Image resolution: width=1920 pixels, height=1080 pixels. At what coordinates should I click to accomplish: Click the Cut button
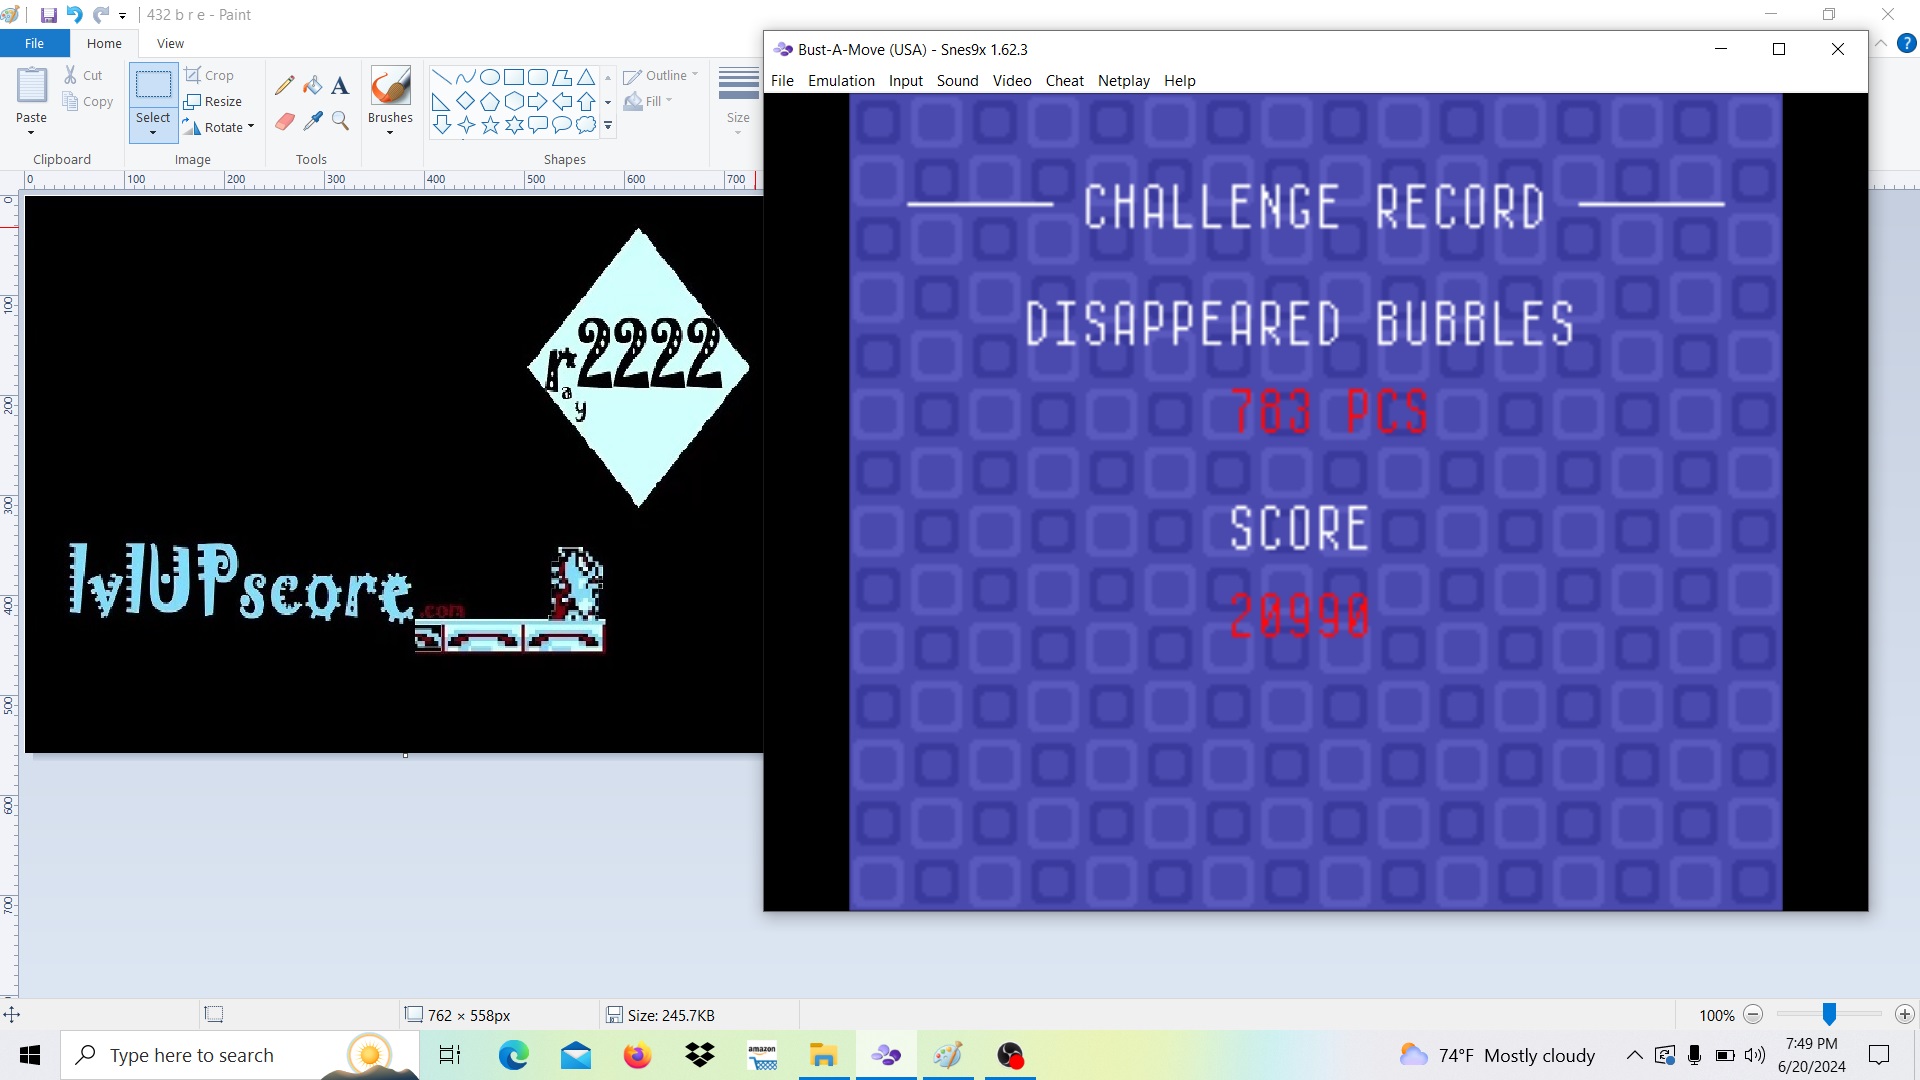(x=83, y=75)
